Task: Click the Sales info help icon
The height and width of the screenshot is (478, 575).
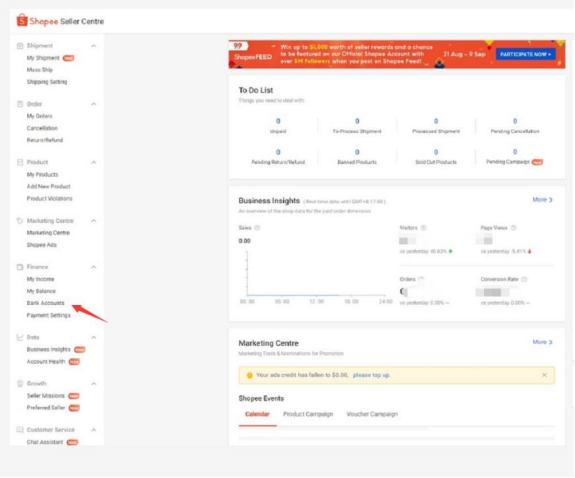Action: (257, 228)
